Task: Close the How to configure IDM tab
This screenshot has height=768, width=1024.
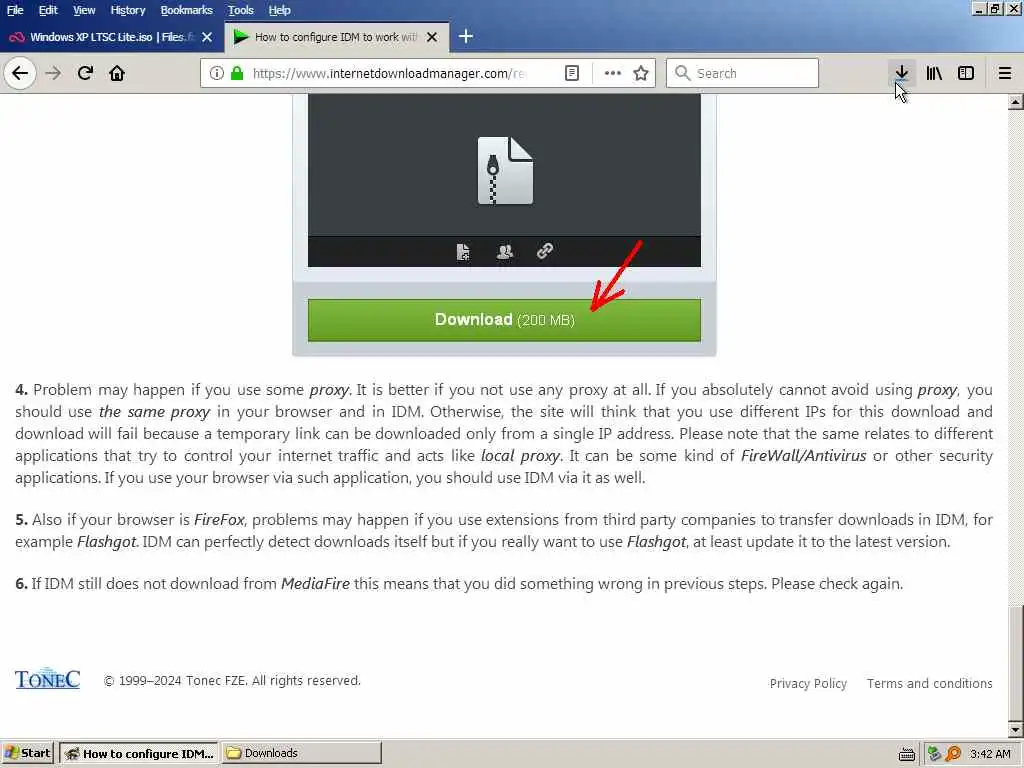Action: 432,37
